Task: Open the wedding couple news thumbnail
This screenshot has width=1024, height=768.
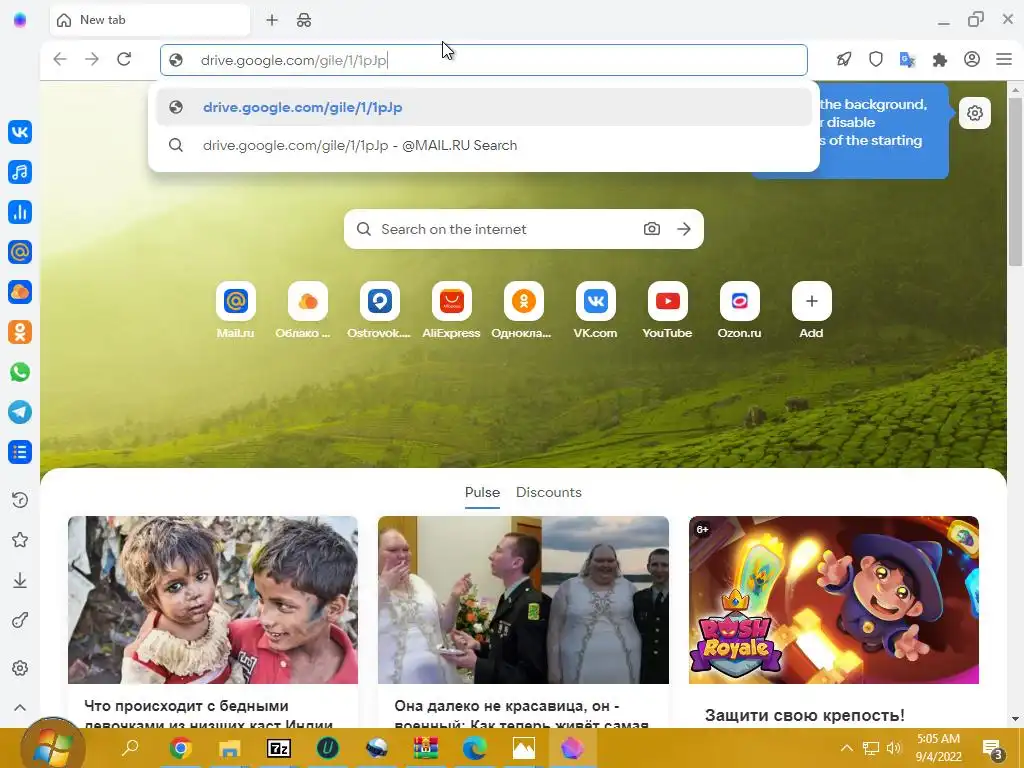Action: (523, 600)
